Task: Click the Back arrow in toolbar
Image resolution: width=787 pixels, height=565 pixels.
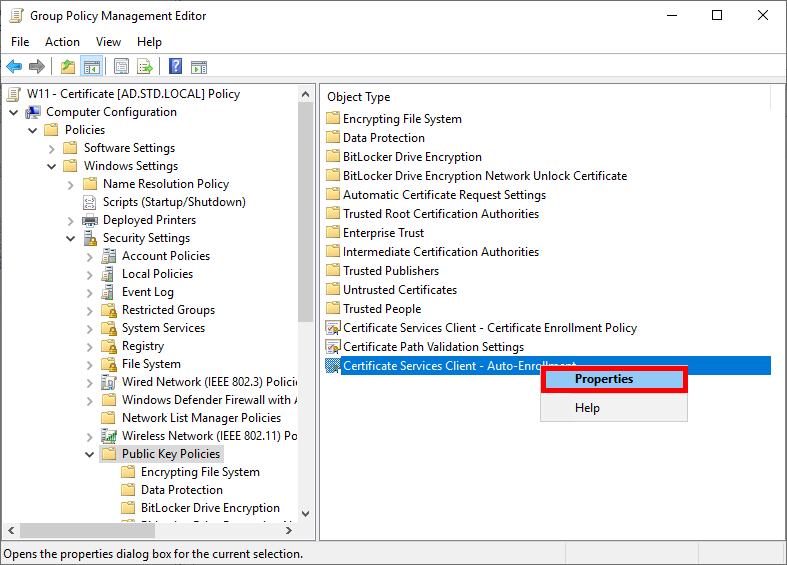Action: click(14, 67)
